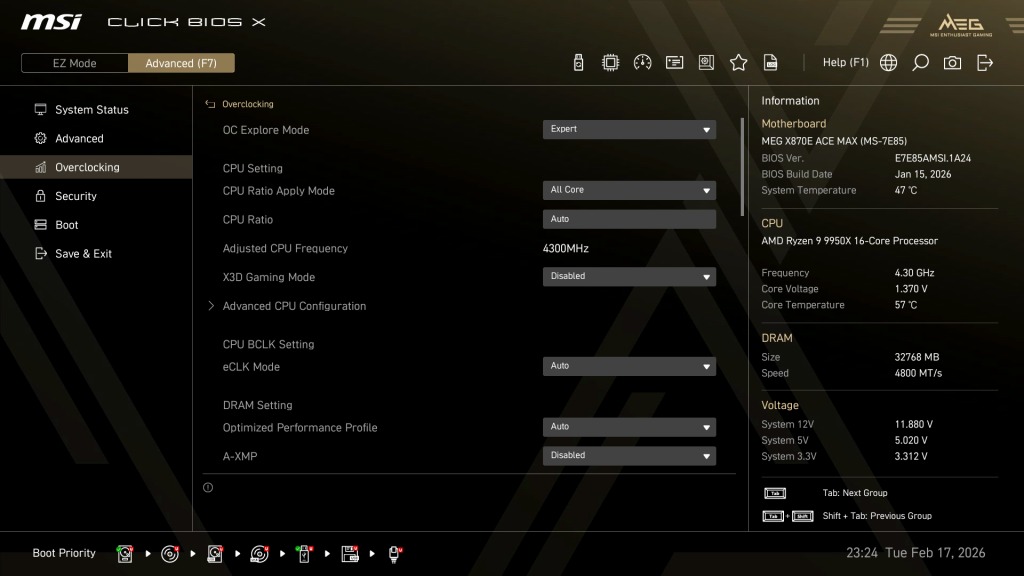1024x576 pixels.
Task: Expand Advanced CPU Configuration submenu
Action: point(294,306)
